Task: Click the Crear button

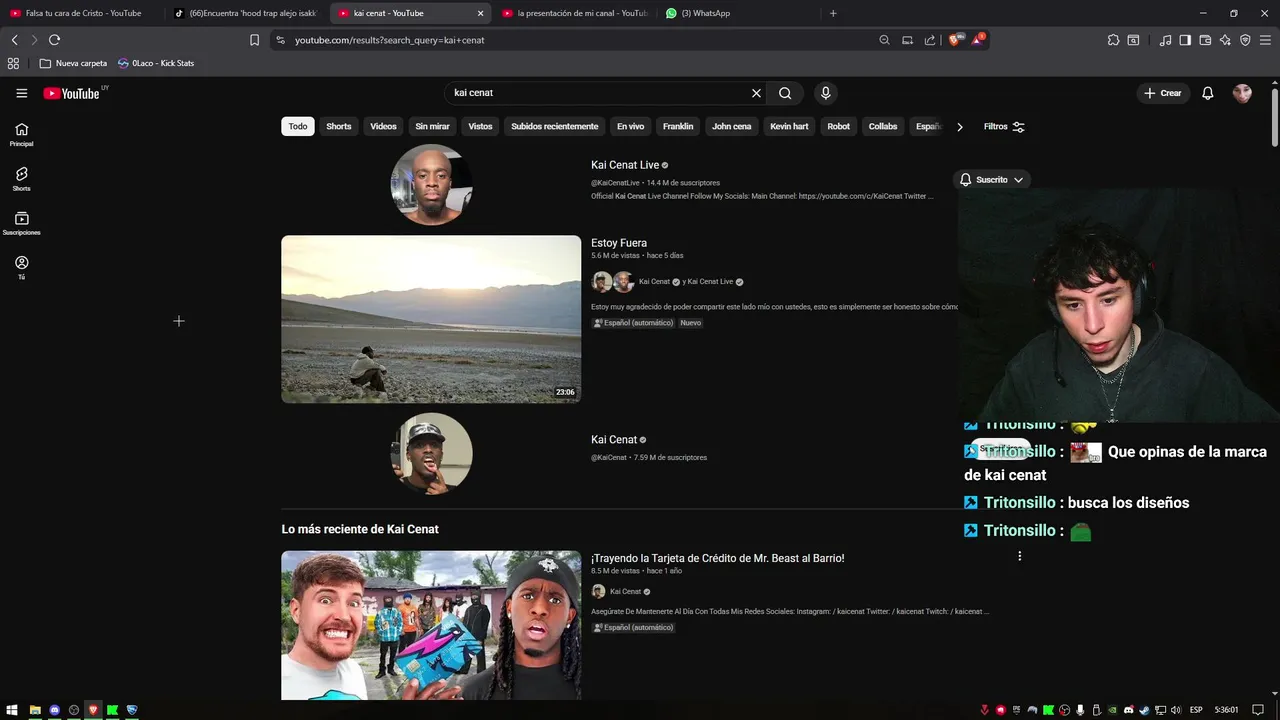Action: [x=1163, y=93]
